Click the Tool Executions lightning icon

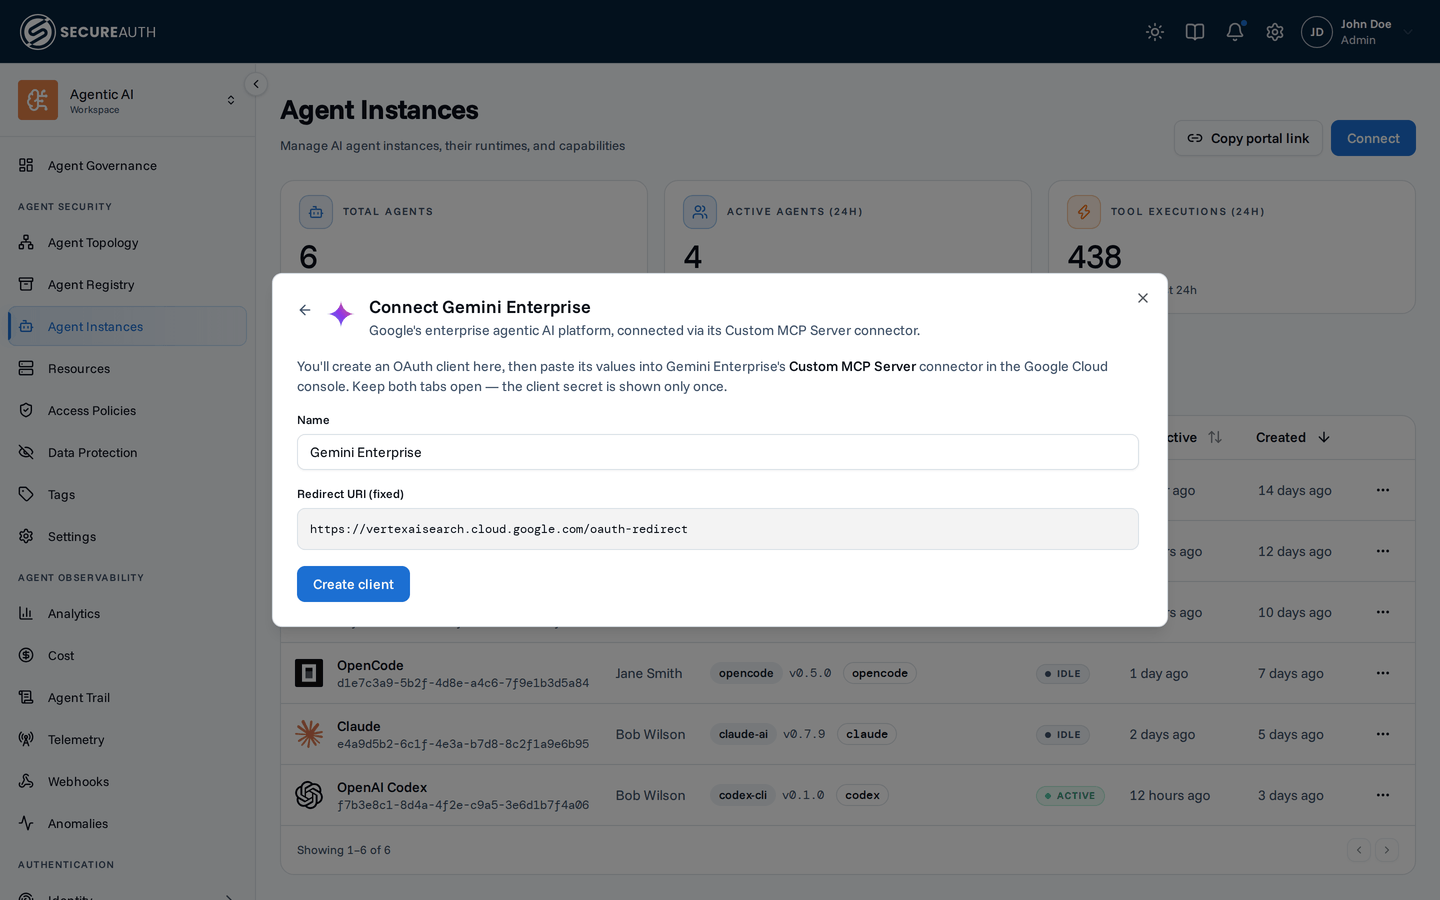[1084, 212]
